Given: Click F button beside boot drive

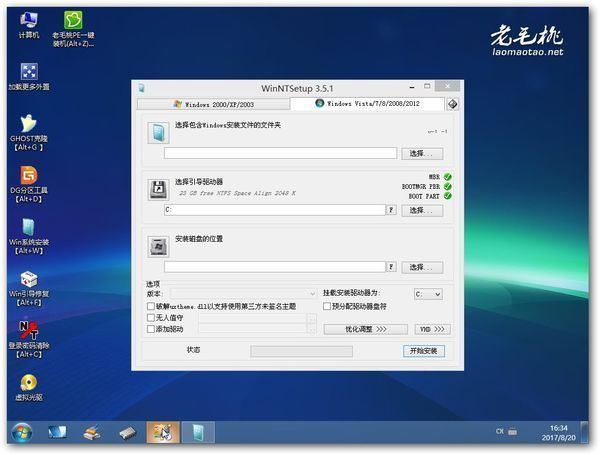Looking at the screenshot, I should [x=391, y=210].
